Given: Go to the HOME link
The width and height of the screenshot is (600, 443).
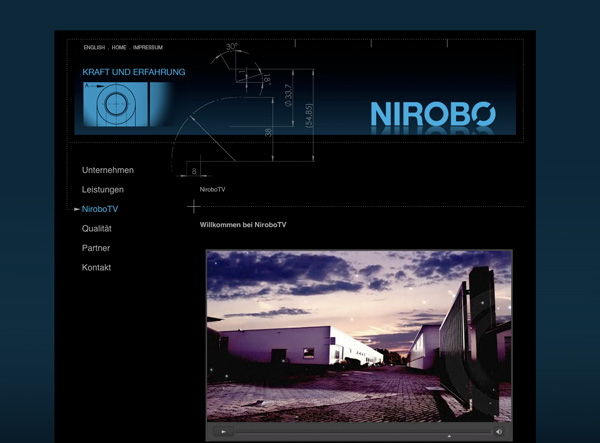Looking at the screenshot, I should 119,47.
